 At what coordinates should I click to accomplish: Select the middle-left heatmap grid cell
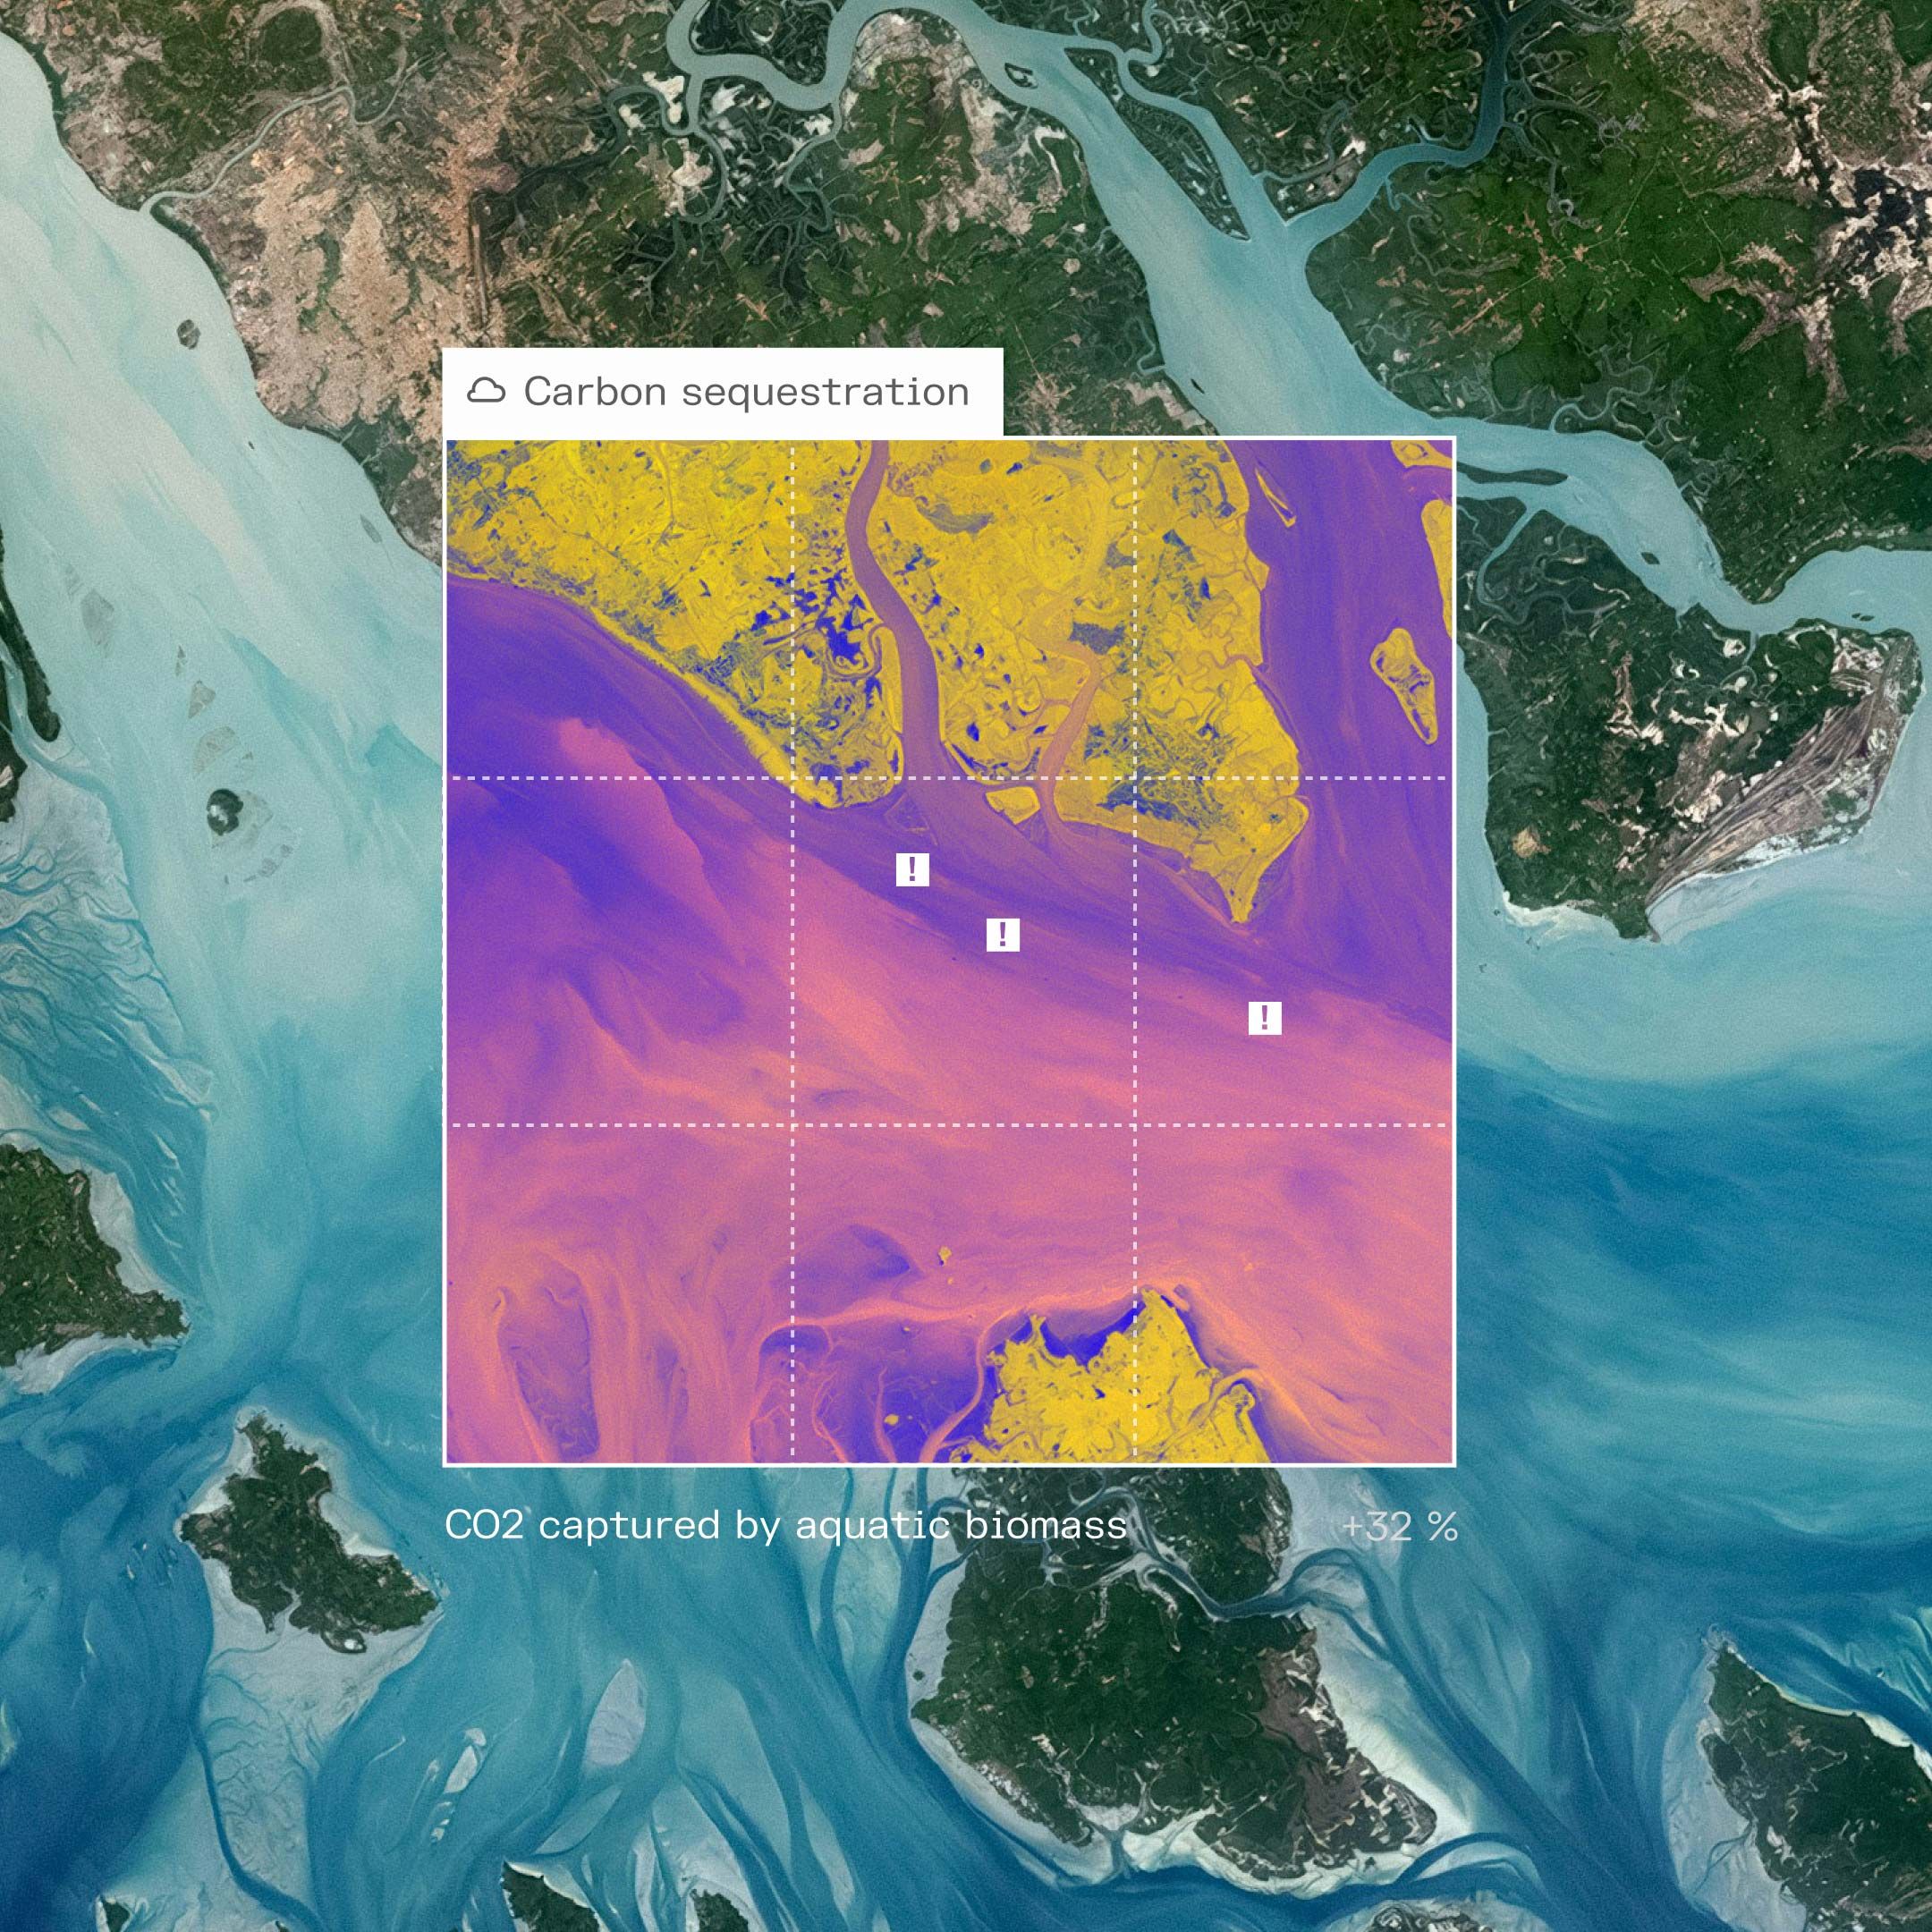pos(619,951)
